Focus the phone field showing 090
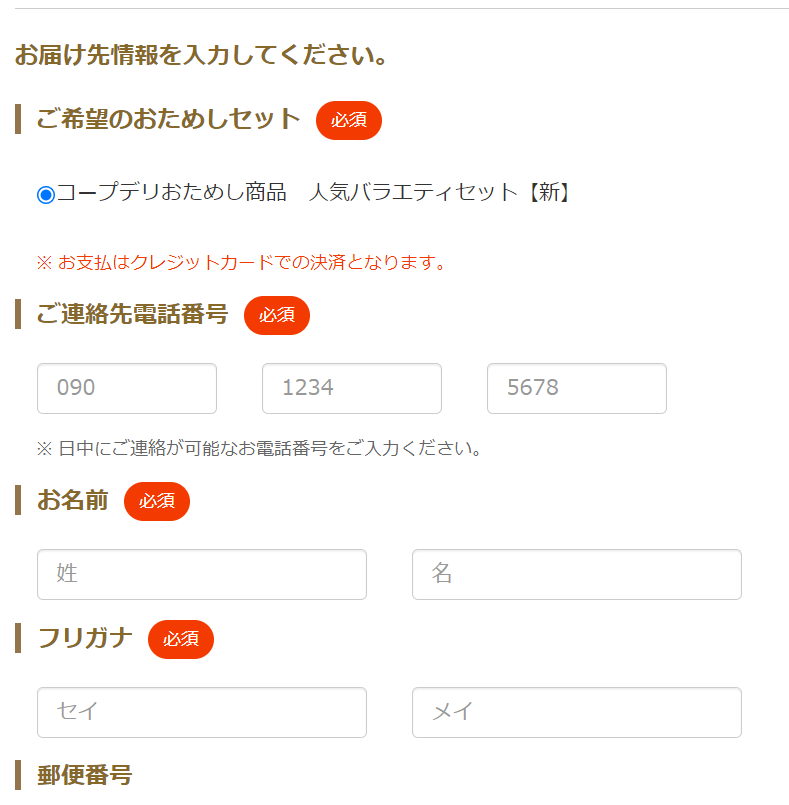The height and width of the screenshot is (805, 789). 127,388
